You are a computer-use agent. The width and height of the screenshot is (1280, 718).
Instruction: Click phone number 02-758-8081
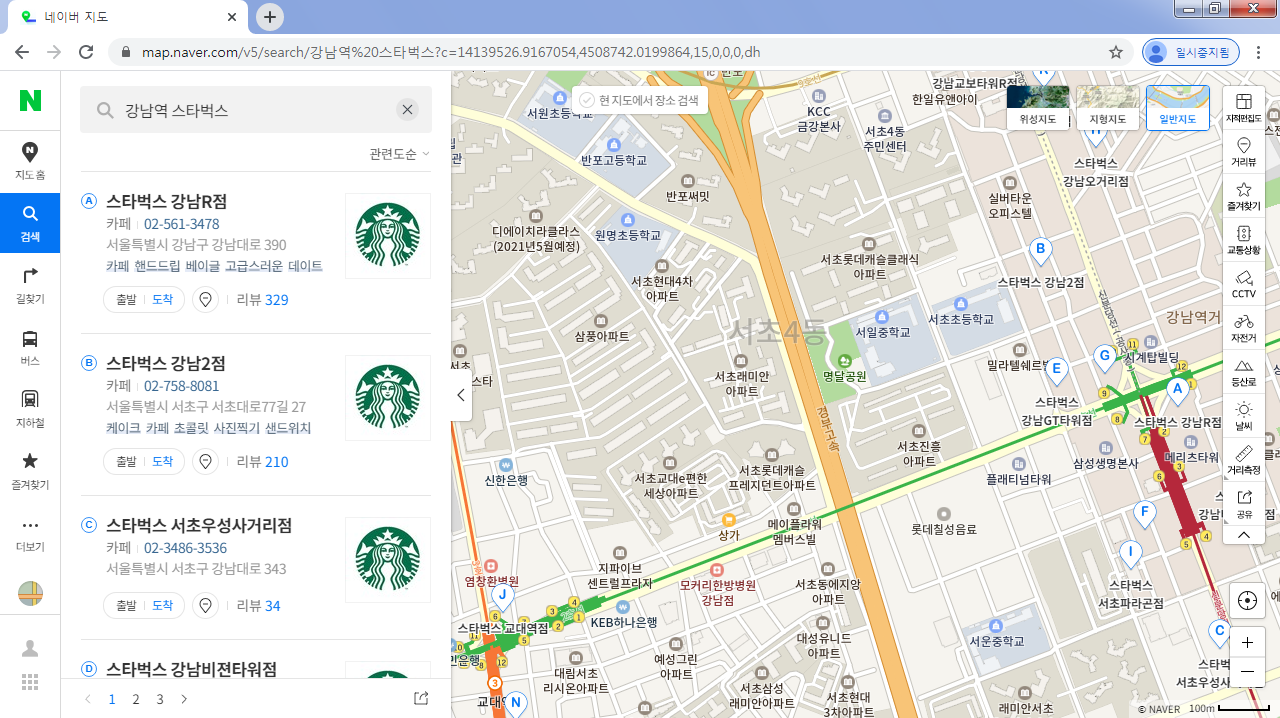tap(181, 386)
